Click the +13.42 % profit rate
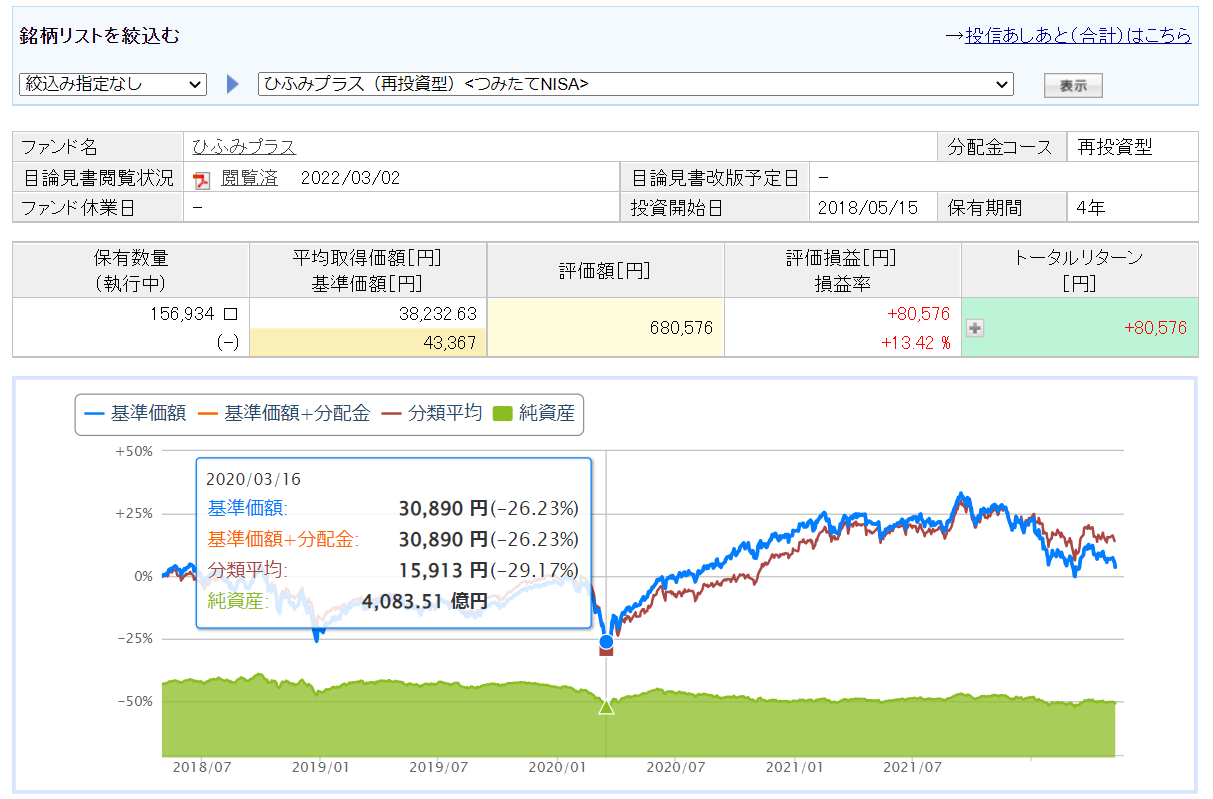 [915, 343]
